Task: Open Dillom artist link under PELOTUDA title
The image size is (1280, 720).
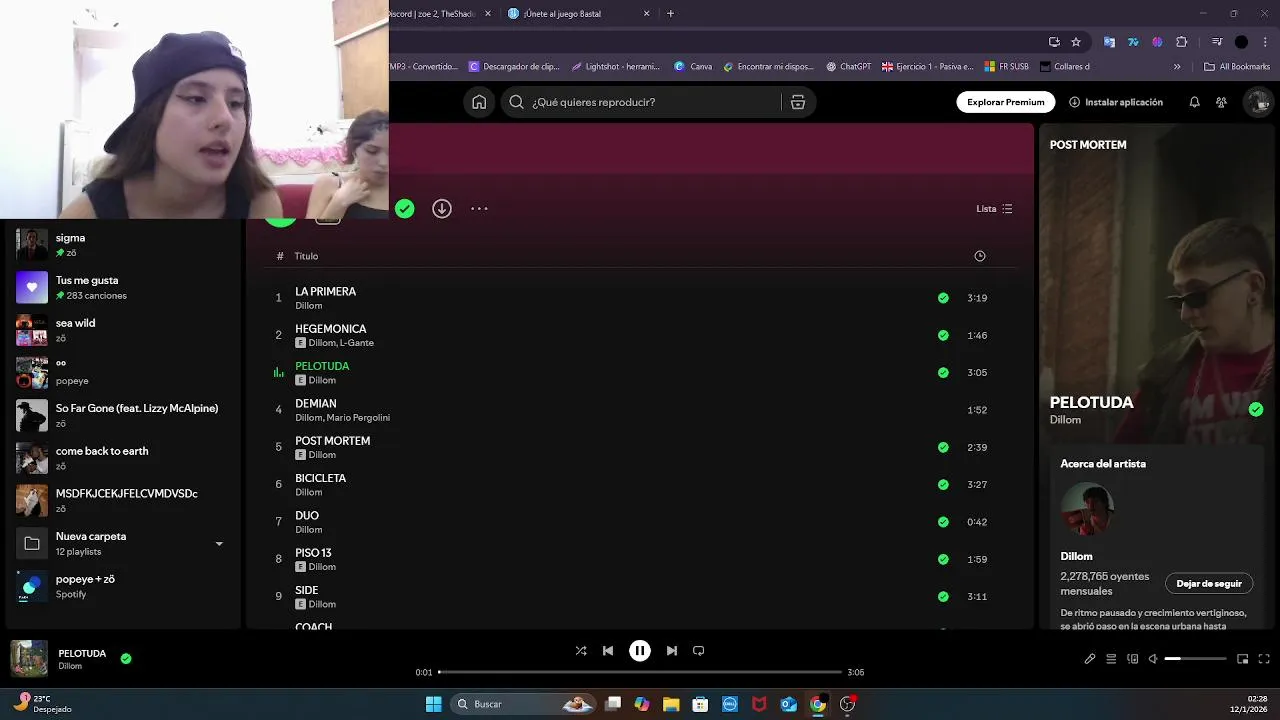Action: click(x=1065, y=420)
